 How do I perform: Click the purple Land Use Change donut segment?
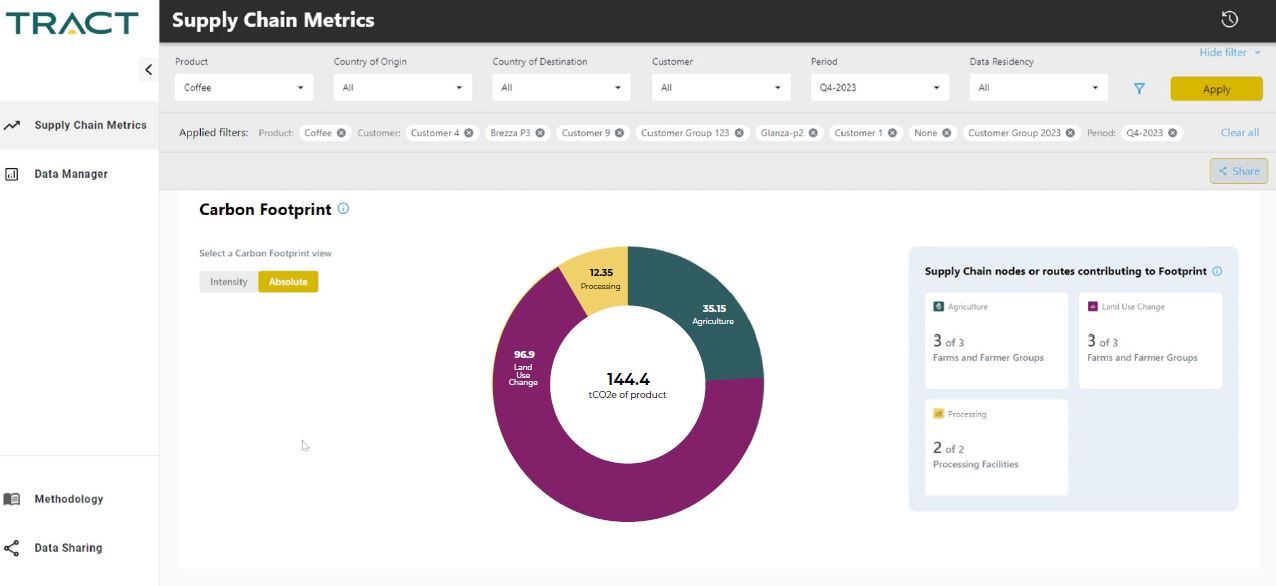[600, 490]
